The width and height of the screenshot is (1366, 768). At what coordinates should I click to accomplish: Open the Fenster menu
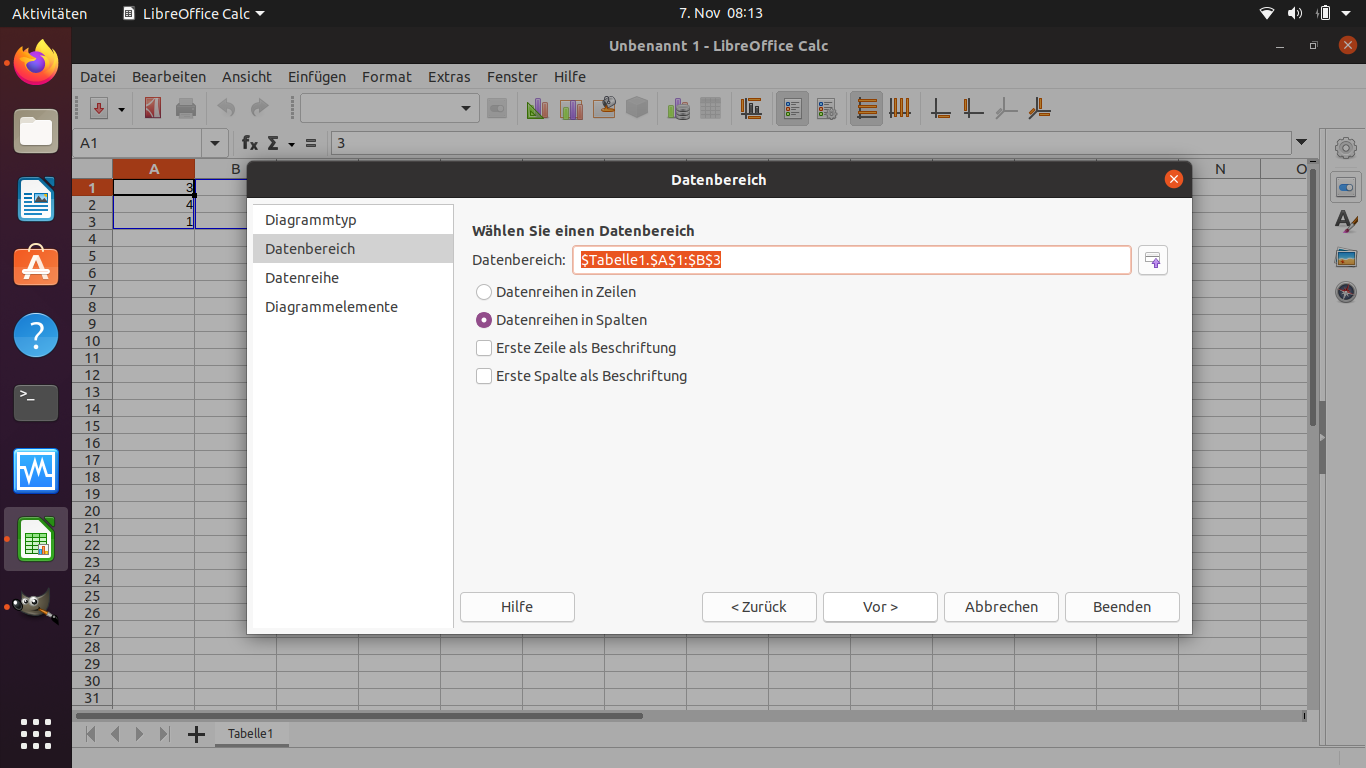tap(512, 77)
